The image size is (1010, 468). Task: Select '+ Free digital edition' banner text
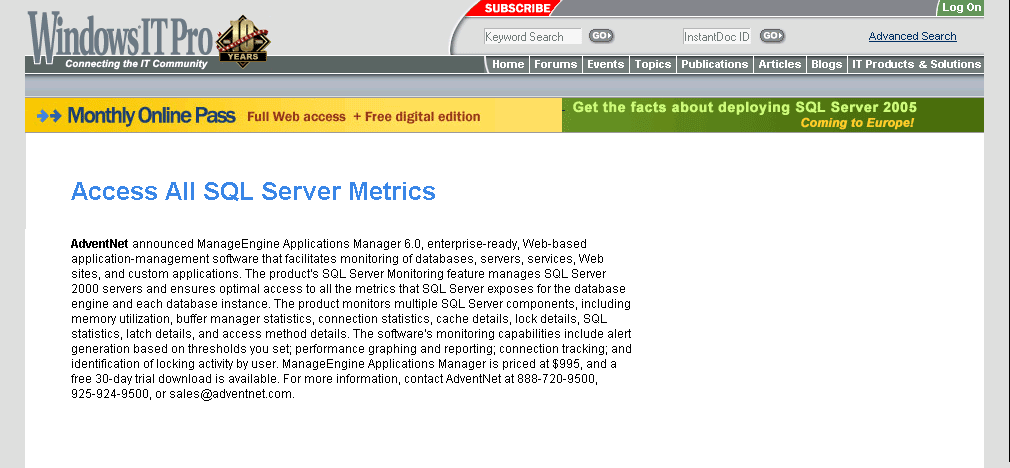(x=416, y=117)
